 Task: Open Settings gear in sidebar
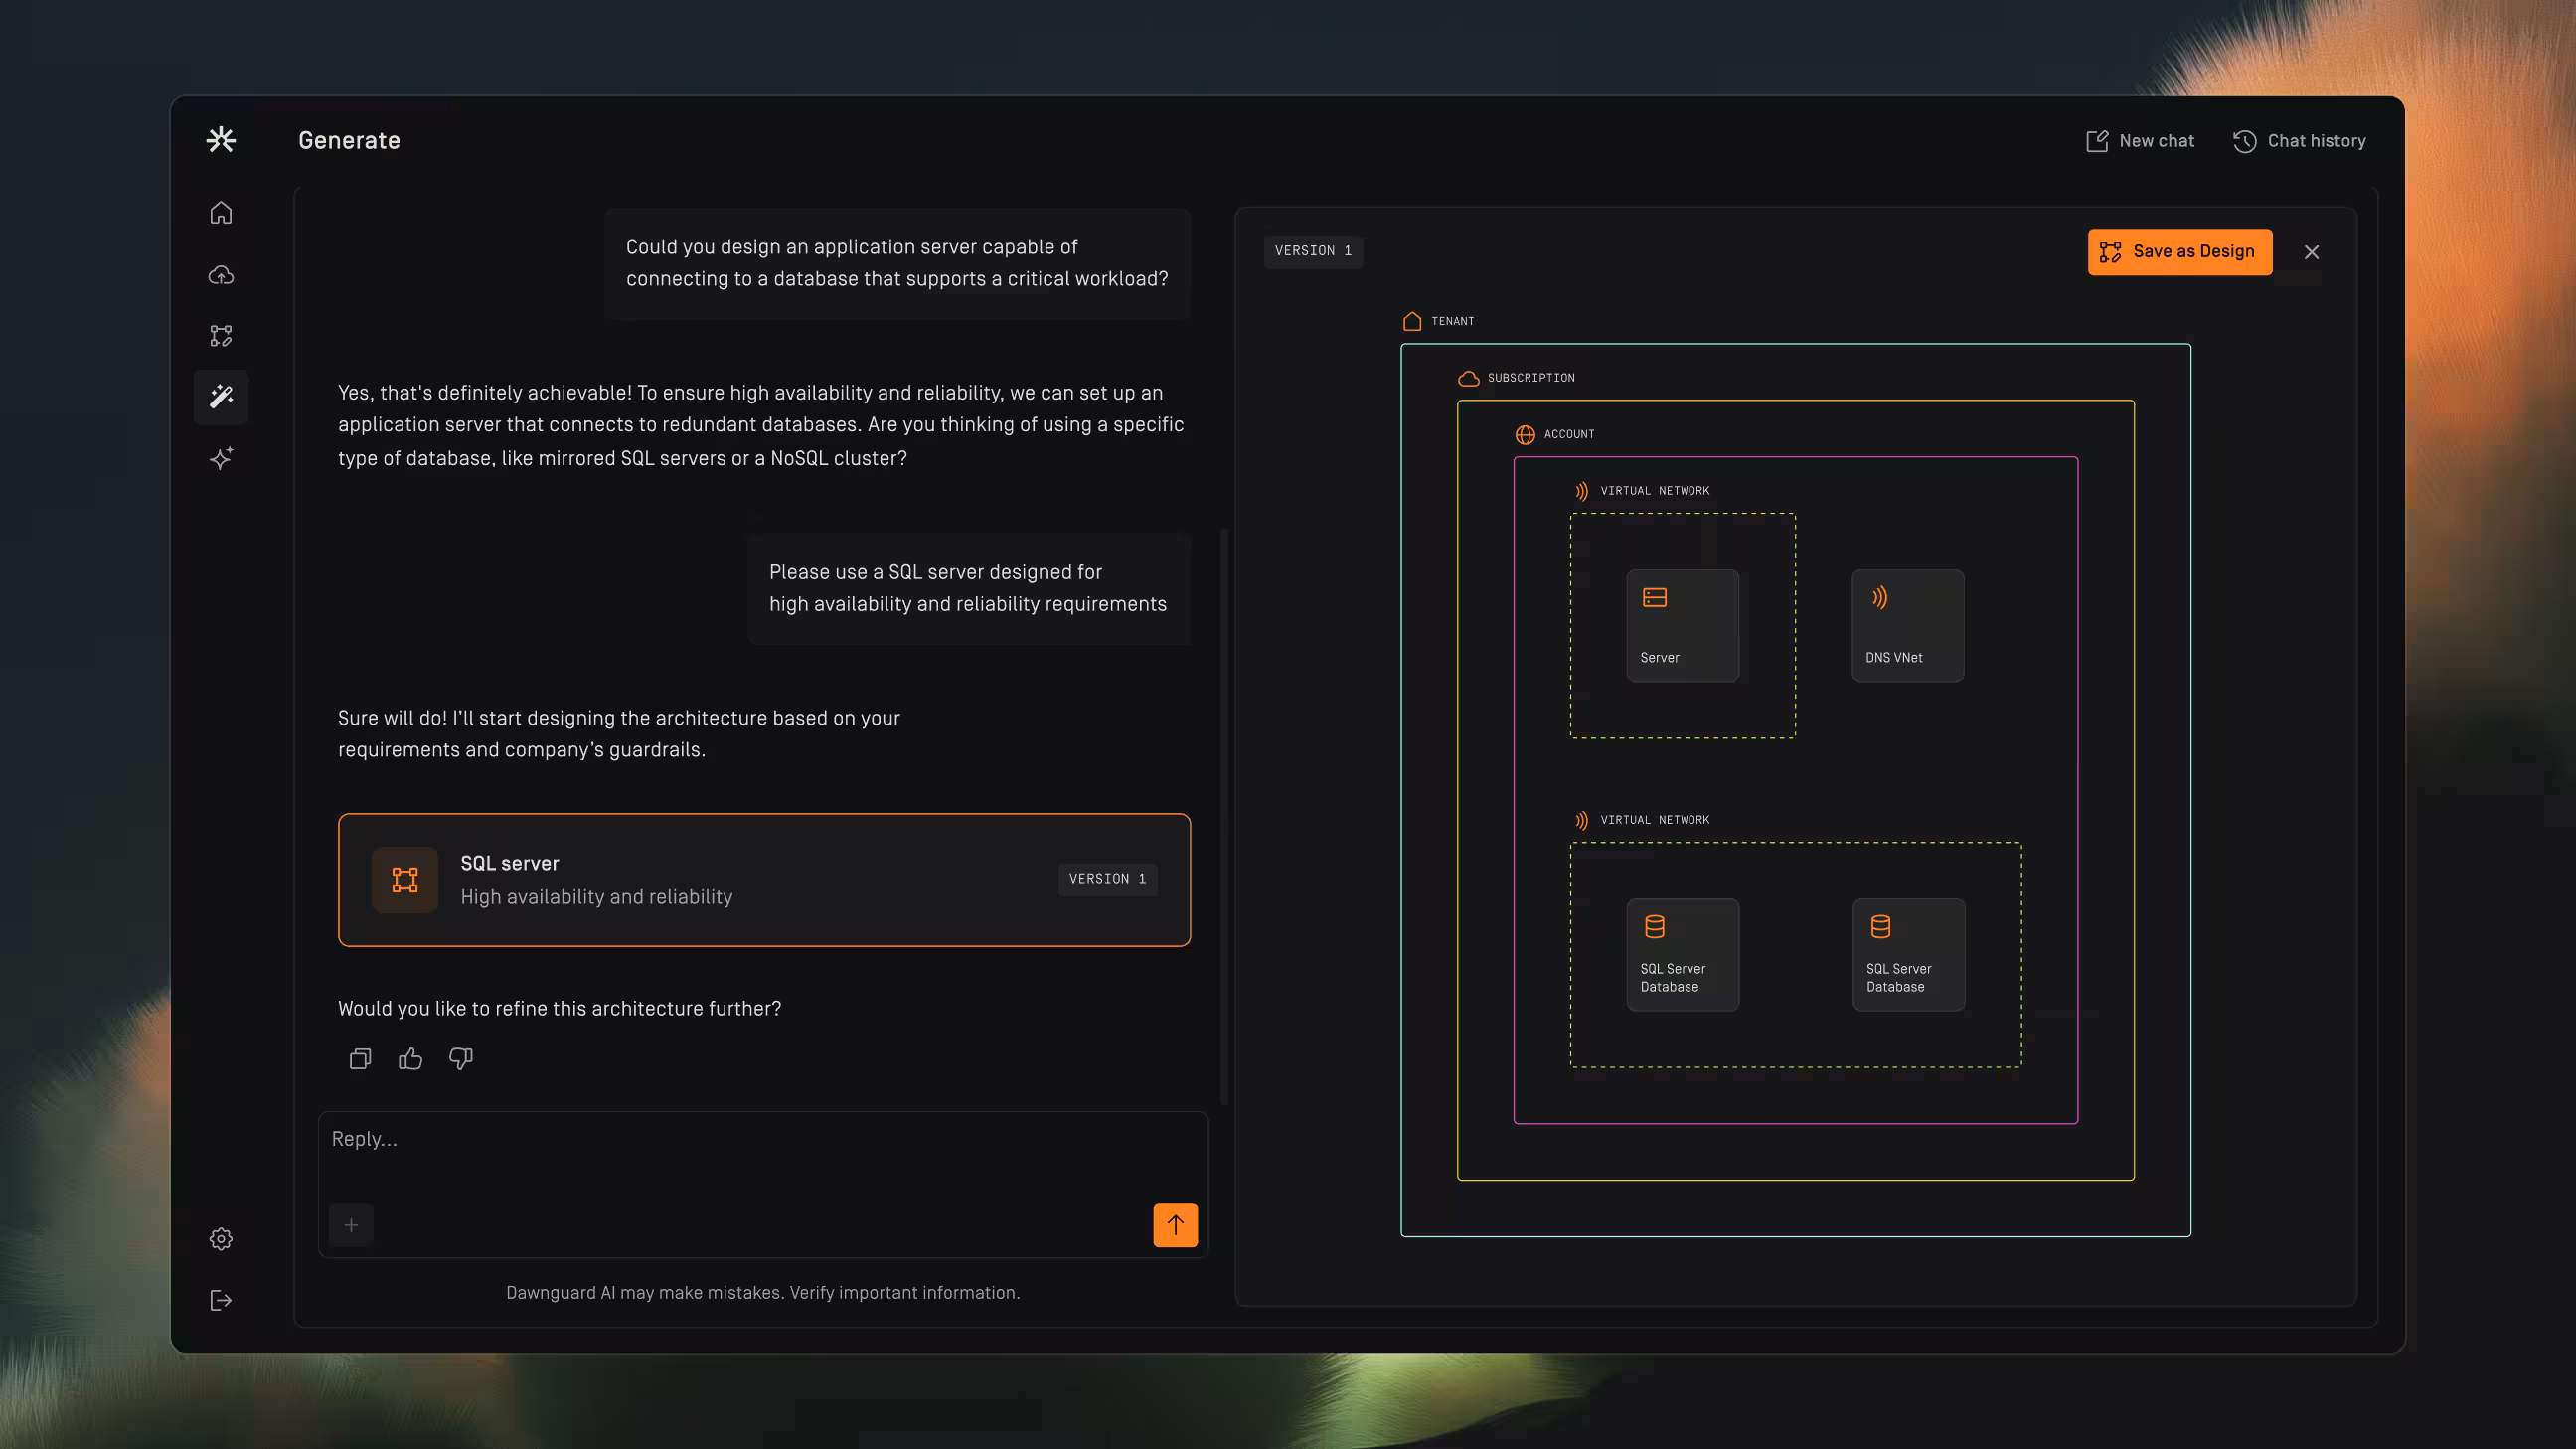(221, 1239)
